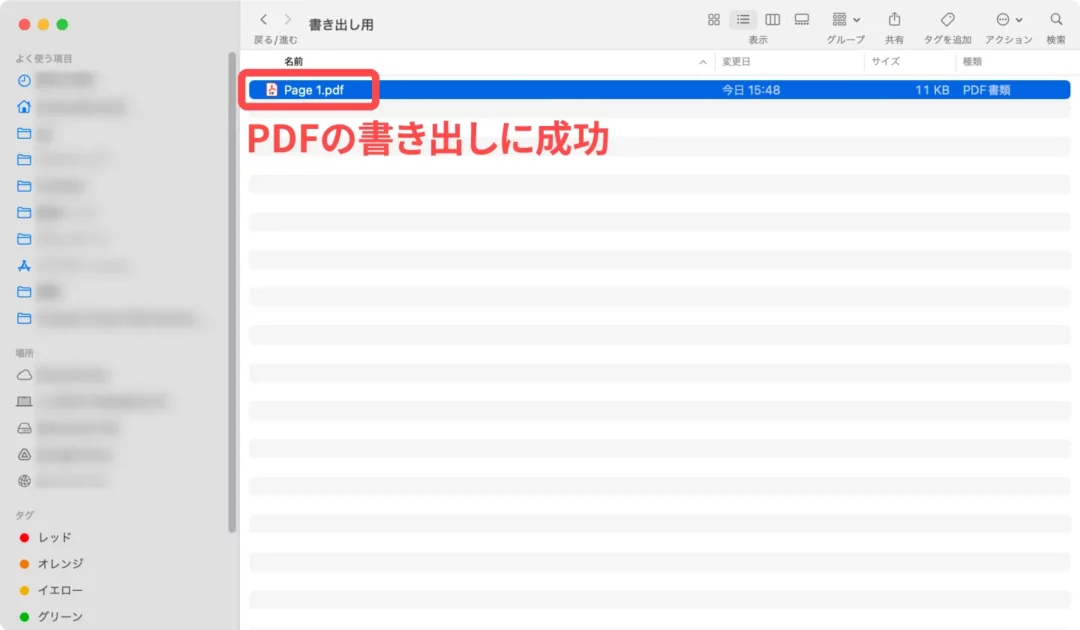Viewport: 1080px width, 630px height.
Task: Switch to gallery view
Action: 801,20
